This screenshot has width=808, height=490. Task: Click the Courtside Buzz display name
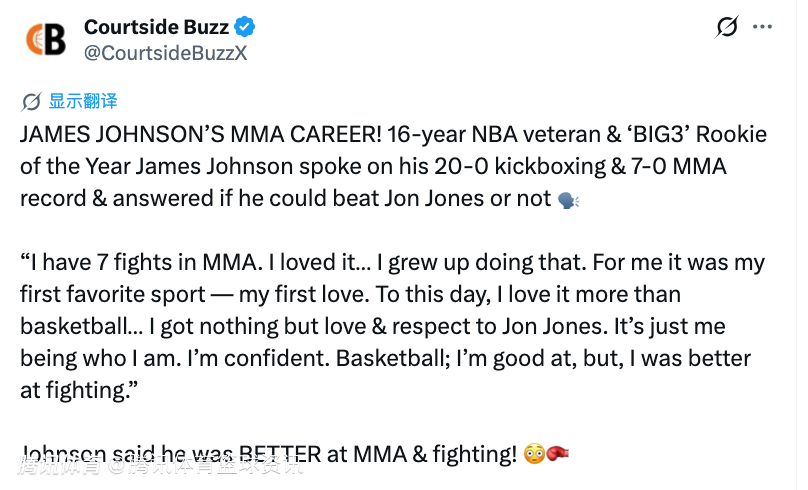156,27
